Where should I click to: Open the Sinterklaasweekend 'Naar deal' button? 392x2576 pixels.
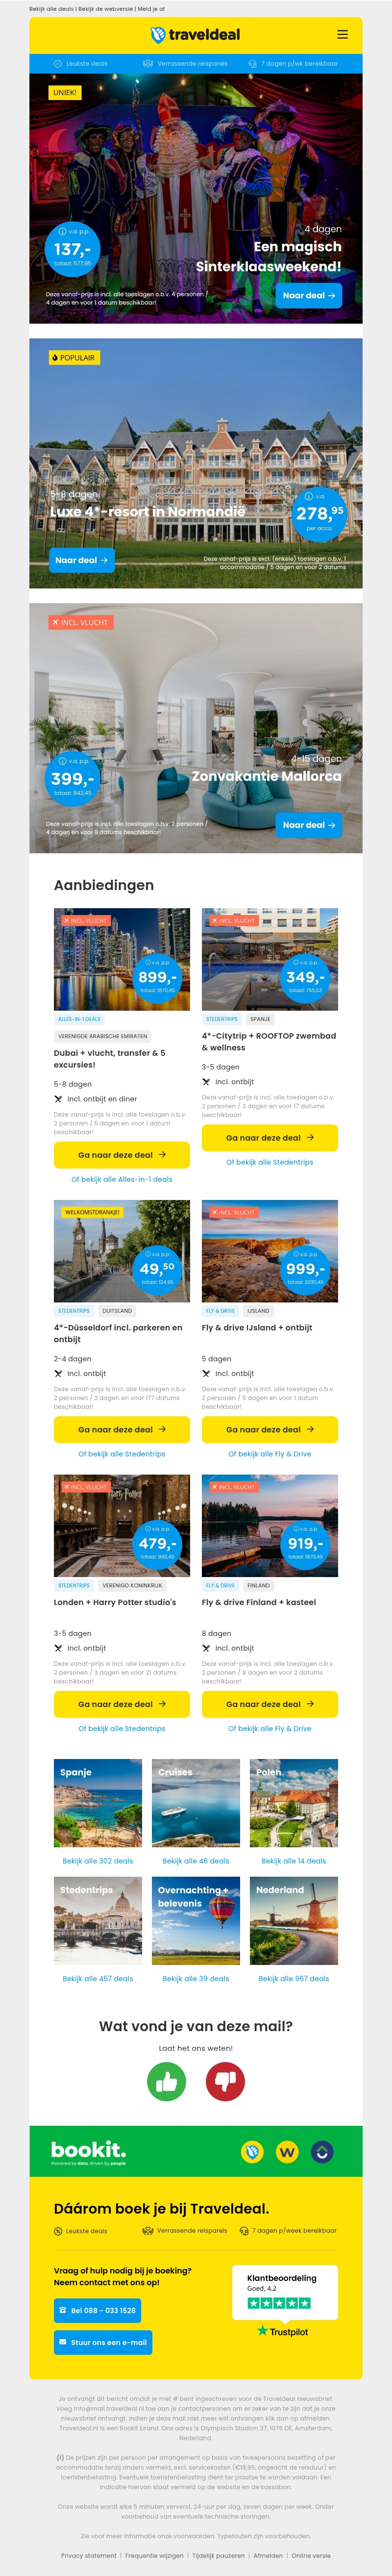309,296
